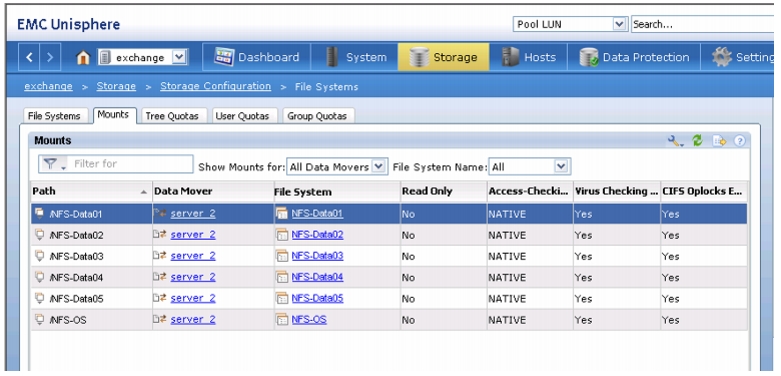Go forward with the right arrow navigation button
The image size is (781, 376).
coord(49,58)
